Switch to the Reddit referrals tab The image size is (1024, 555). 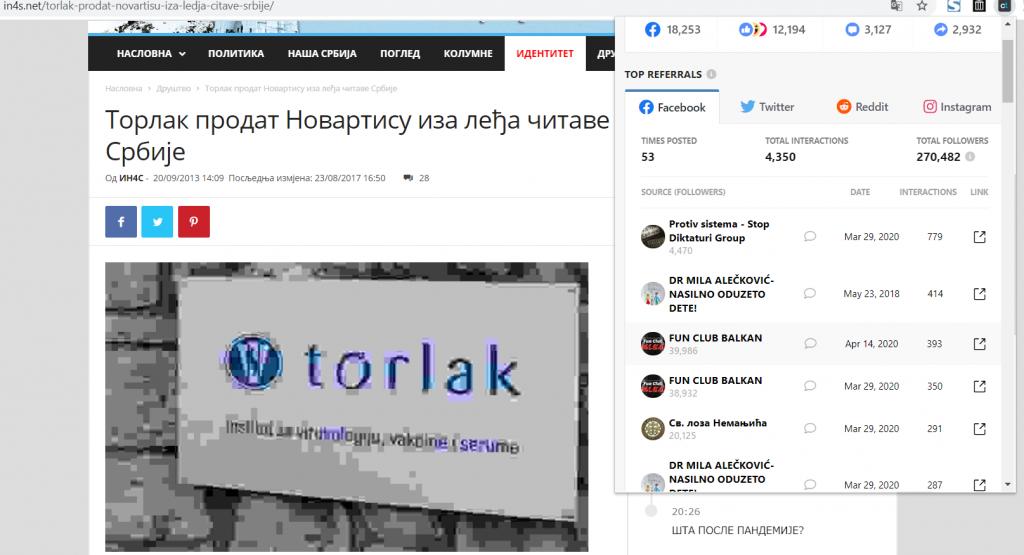point(863,106)
